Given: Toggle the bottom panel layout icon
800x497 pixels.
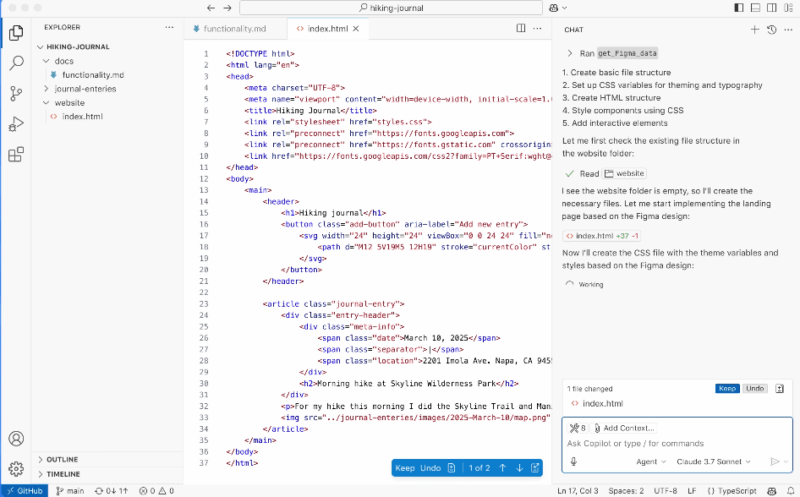Looking at the screenshot, I should (x=756, y=8).
